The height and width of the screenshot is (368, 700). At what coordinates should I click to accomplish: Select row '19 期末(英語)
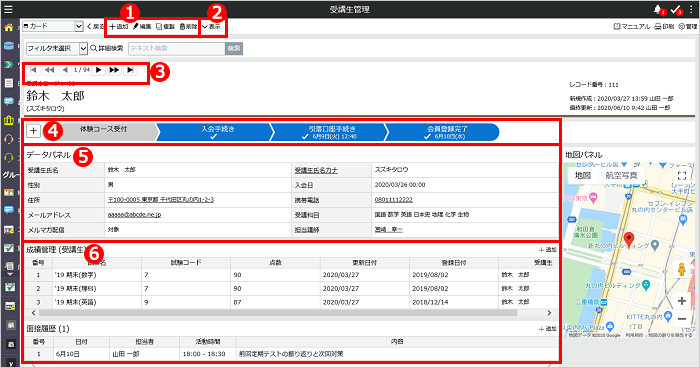291,302
